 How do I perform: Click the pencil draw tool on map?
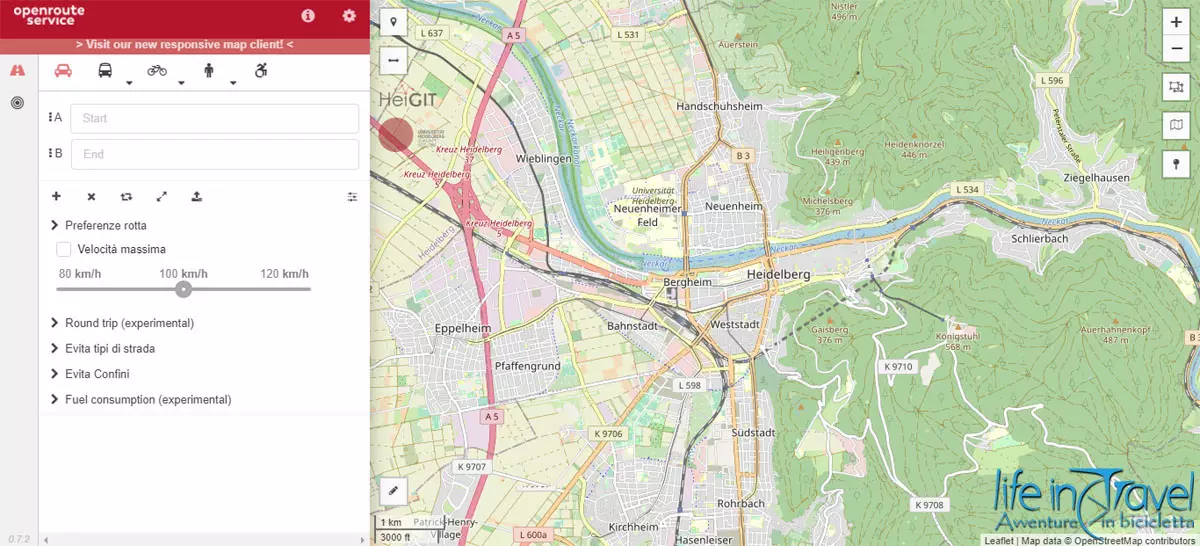394,490
